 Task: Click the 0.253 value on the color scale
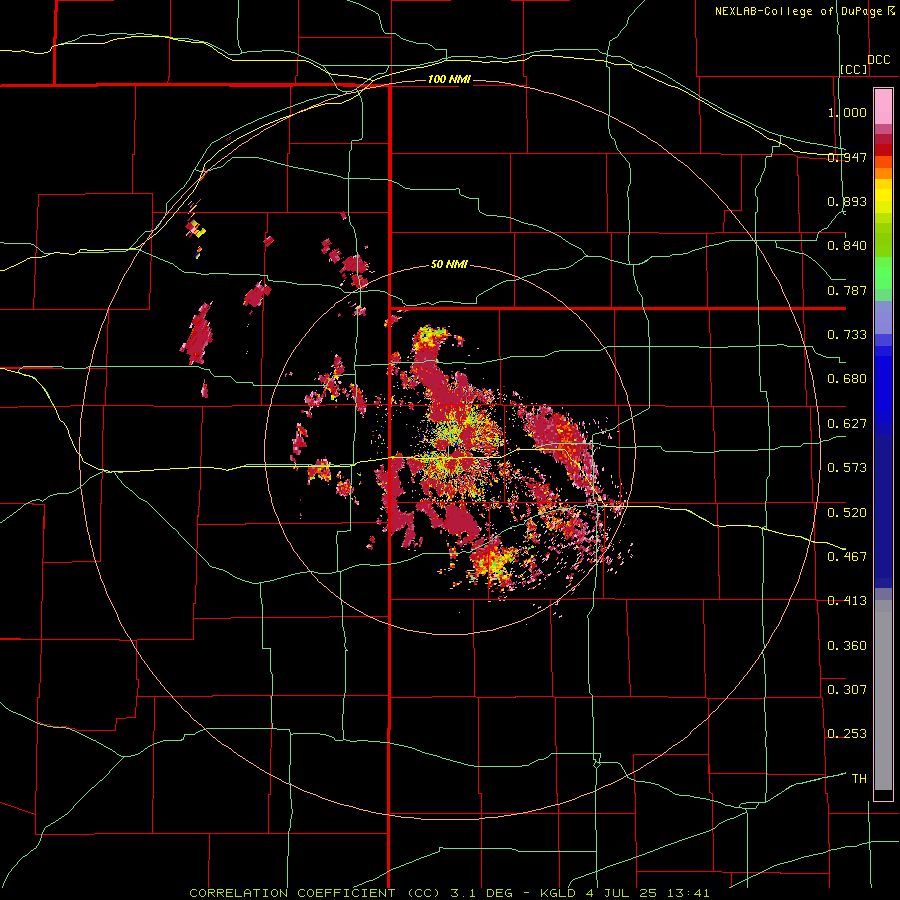tap(847, 734)
